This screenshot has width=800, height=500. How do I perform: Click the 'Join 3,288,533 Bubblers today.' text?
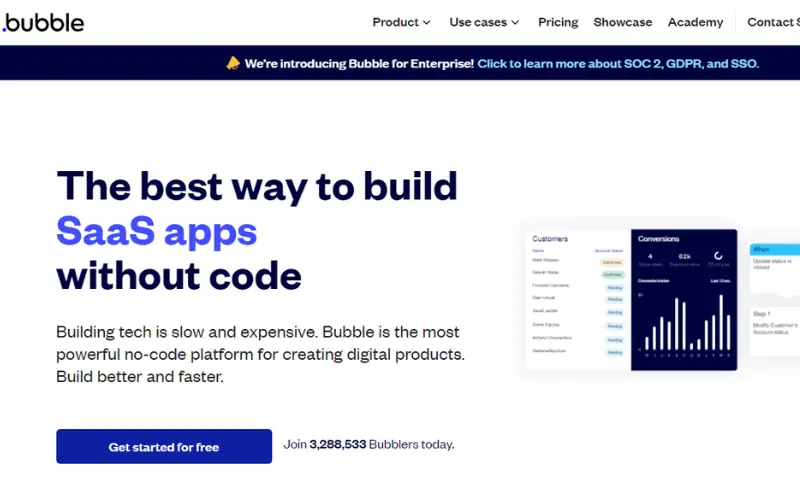(x=368, y=444)
